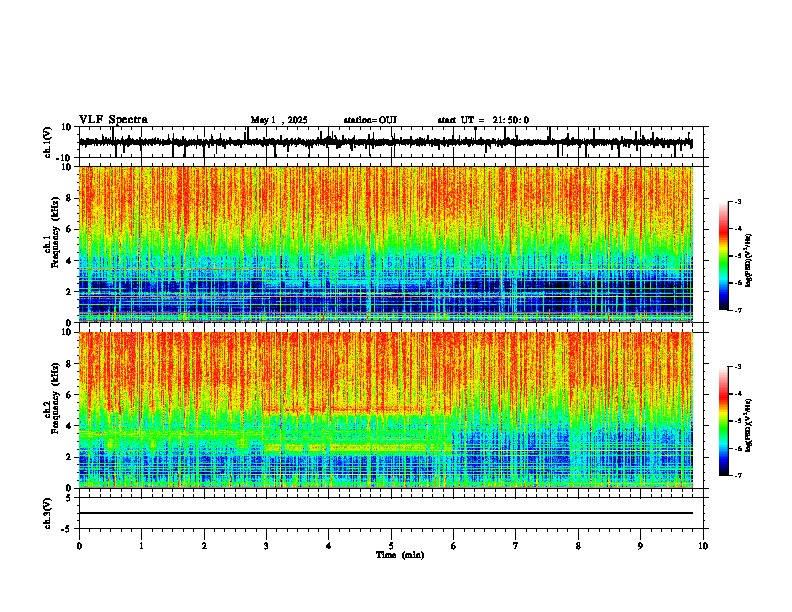Click the ch.1 voltage waveform trace panel
Viewport: 792px width, 612px height.
pyautogui.click(x=390, y=142)
